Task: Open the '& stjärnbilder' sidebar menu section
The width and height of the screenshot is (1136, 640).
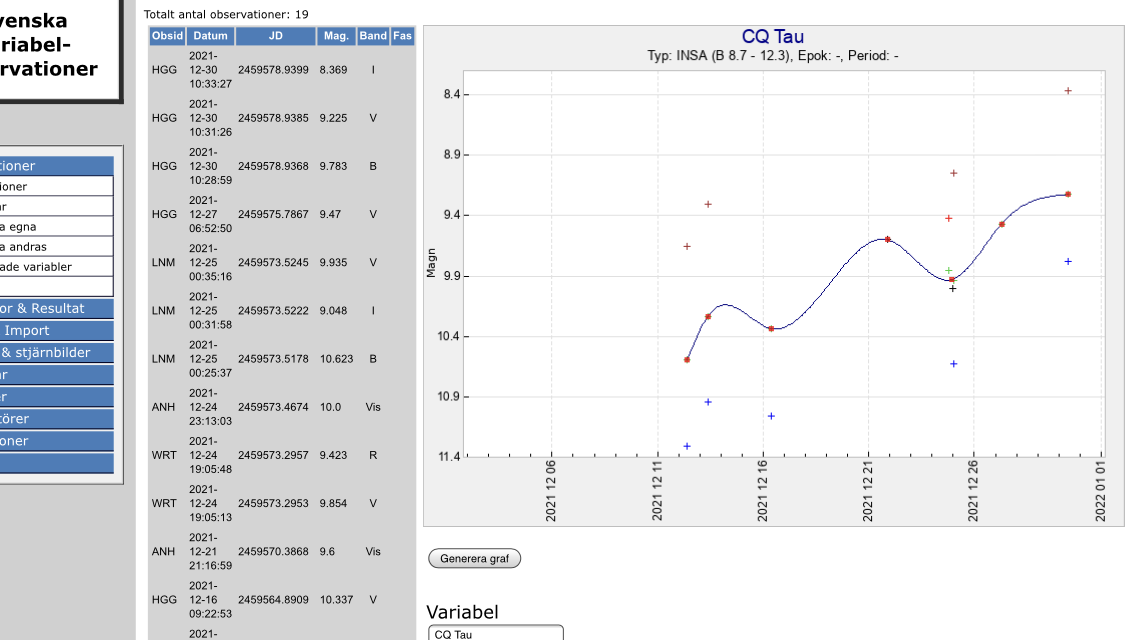Action: tap(56, 353)
